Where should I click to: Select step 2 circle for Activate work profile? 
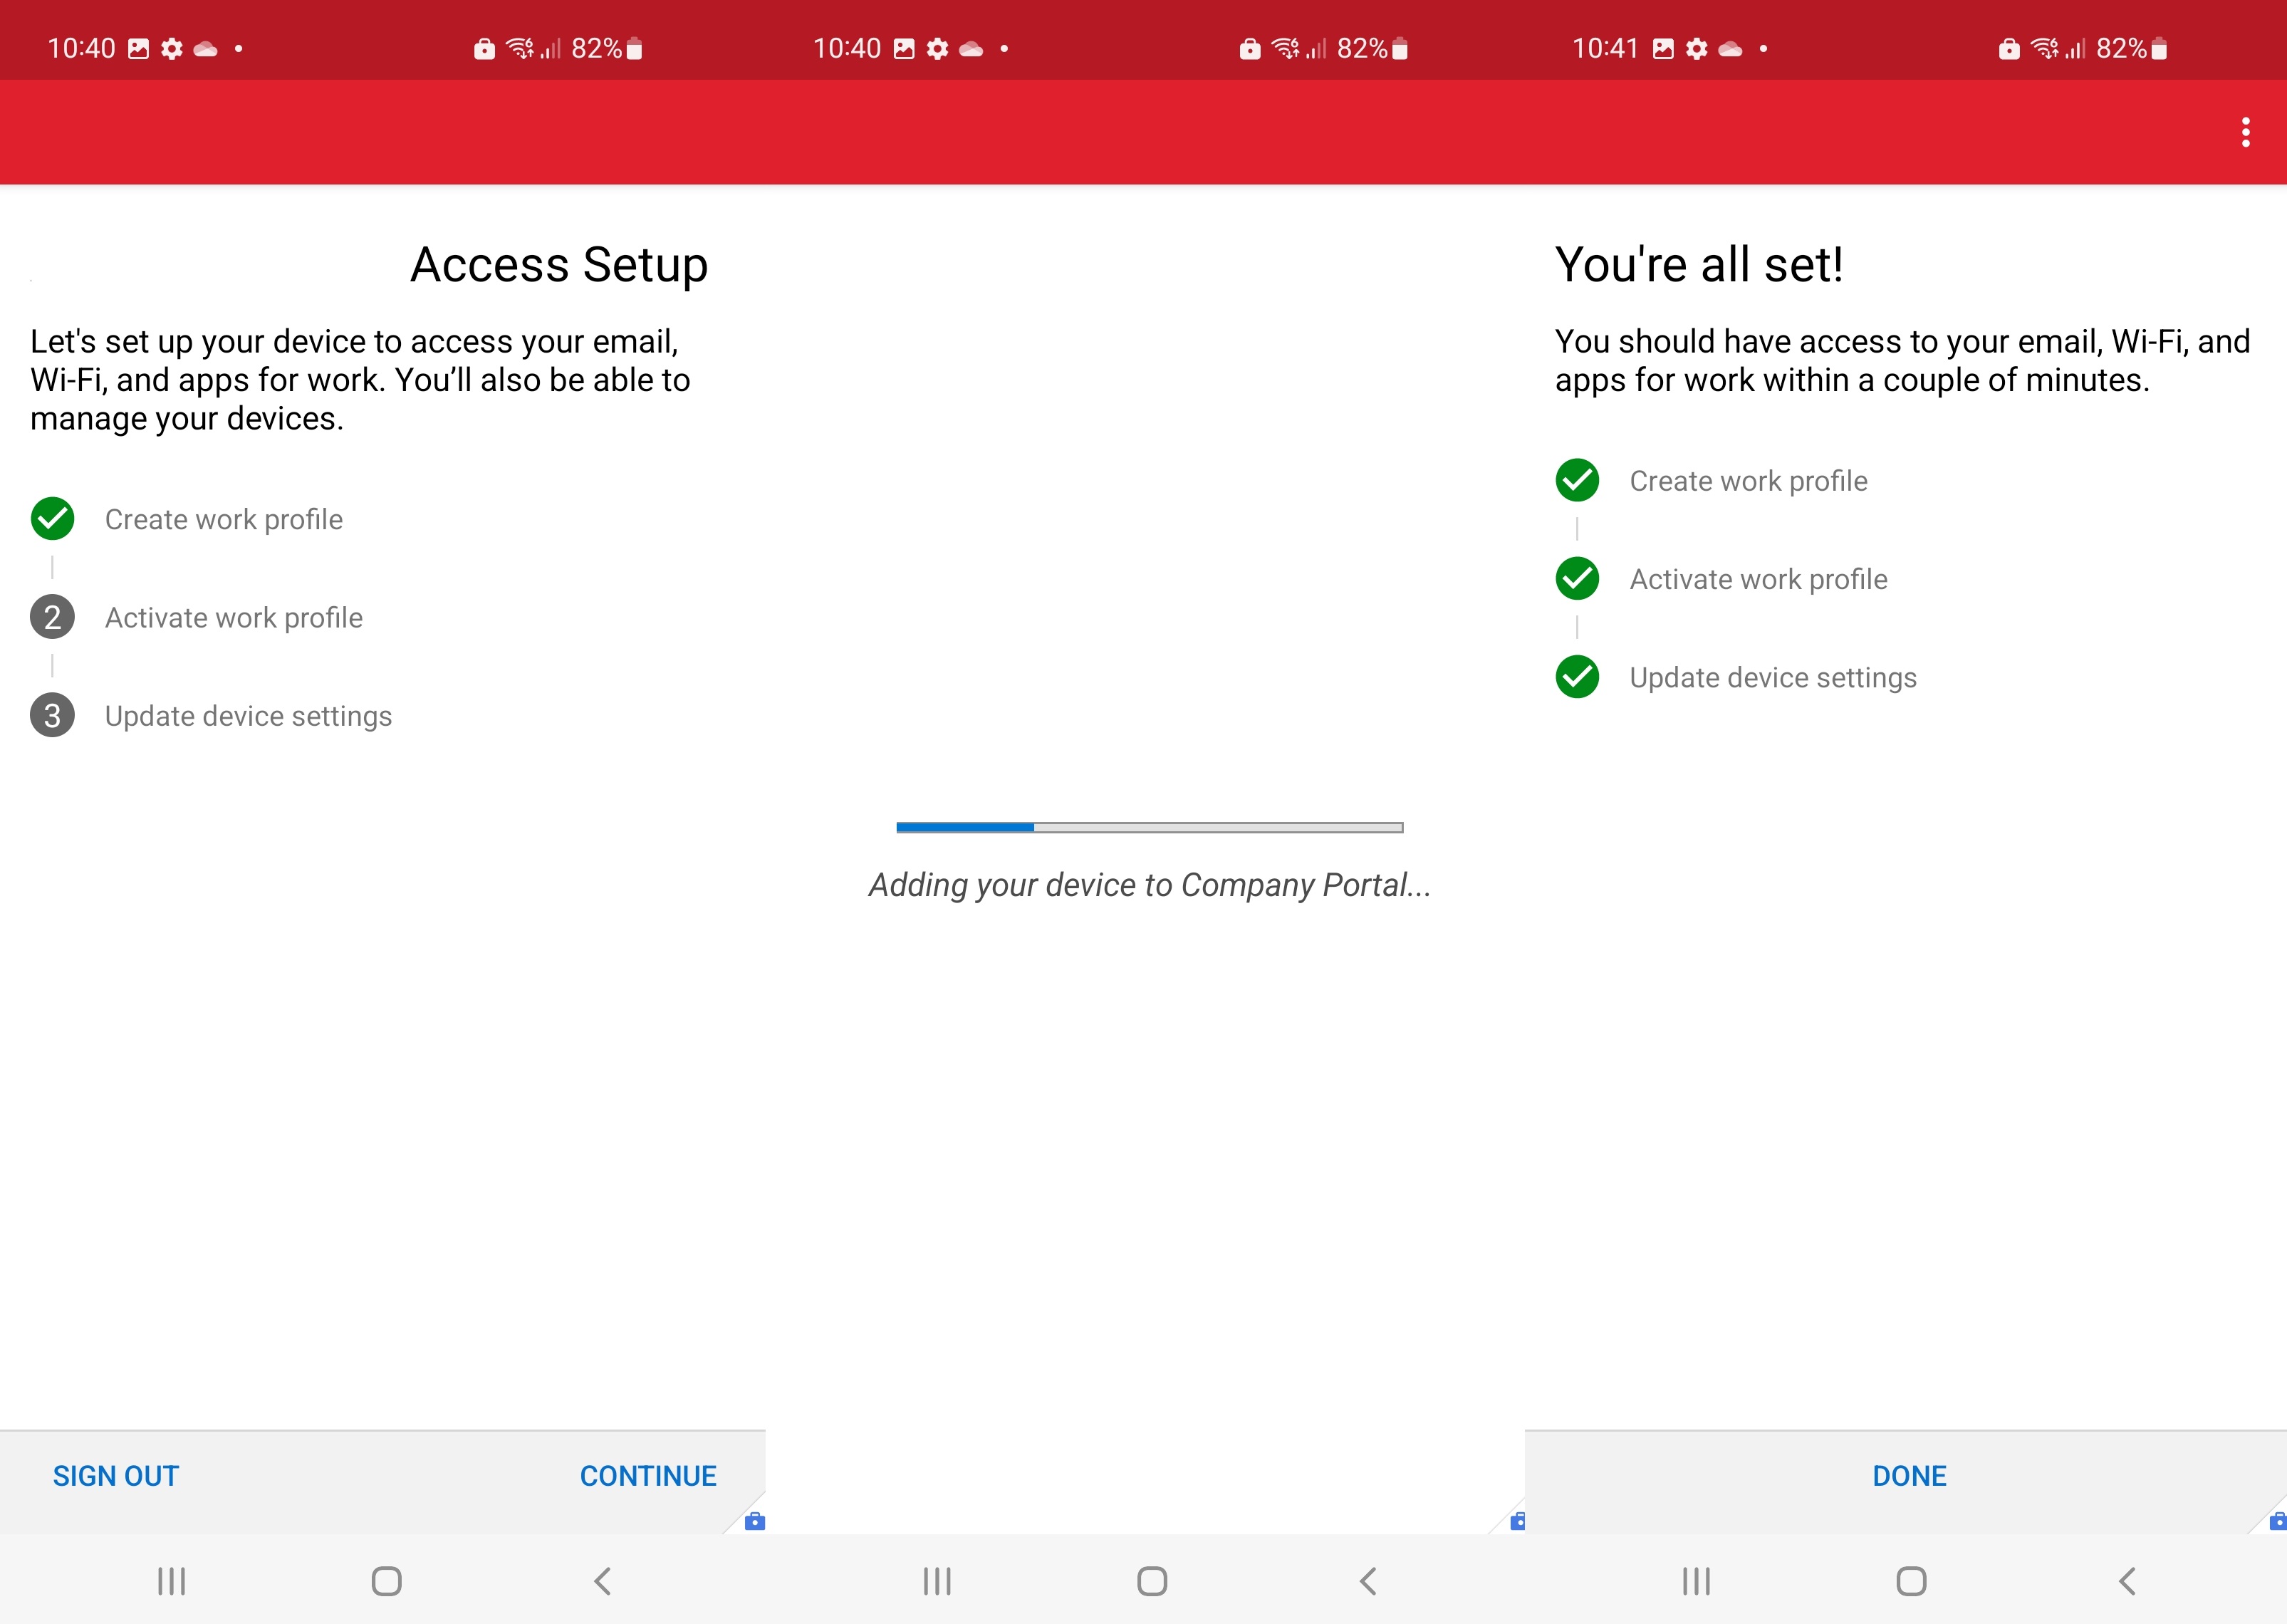52,617
